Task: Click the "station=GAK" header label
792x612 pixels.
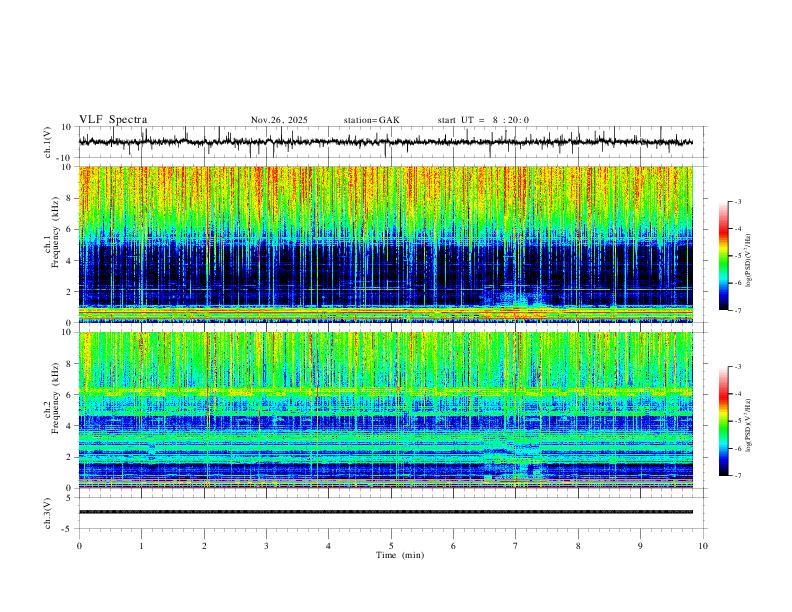Action: coord(372,120)
